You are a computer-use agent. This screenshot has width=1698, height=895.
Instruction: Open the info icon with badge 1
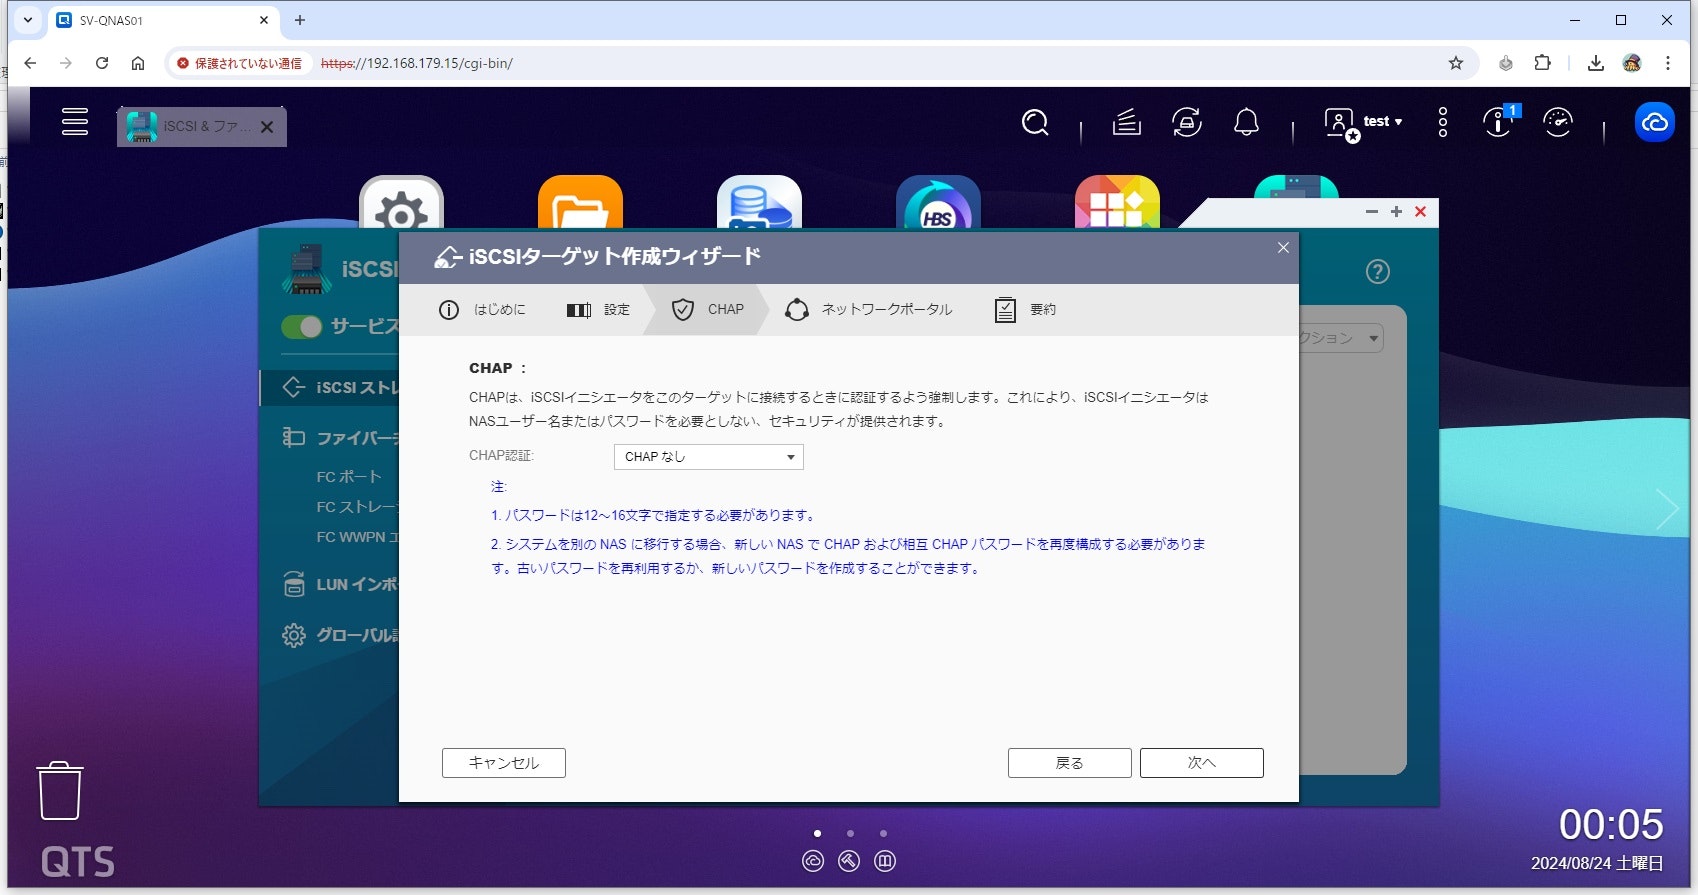(1500, 122)
